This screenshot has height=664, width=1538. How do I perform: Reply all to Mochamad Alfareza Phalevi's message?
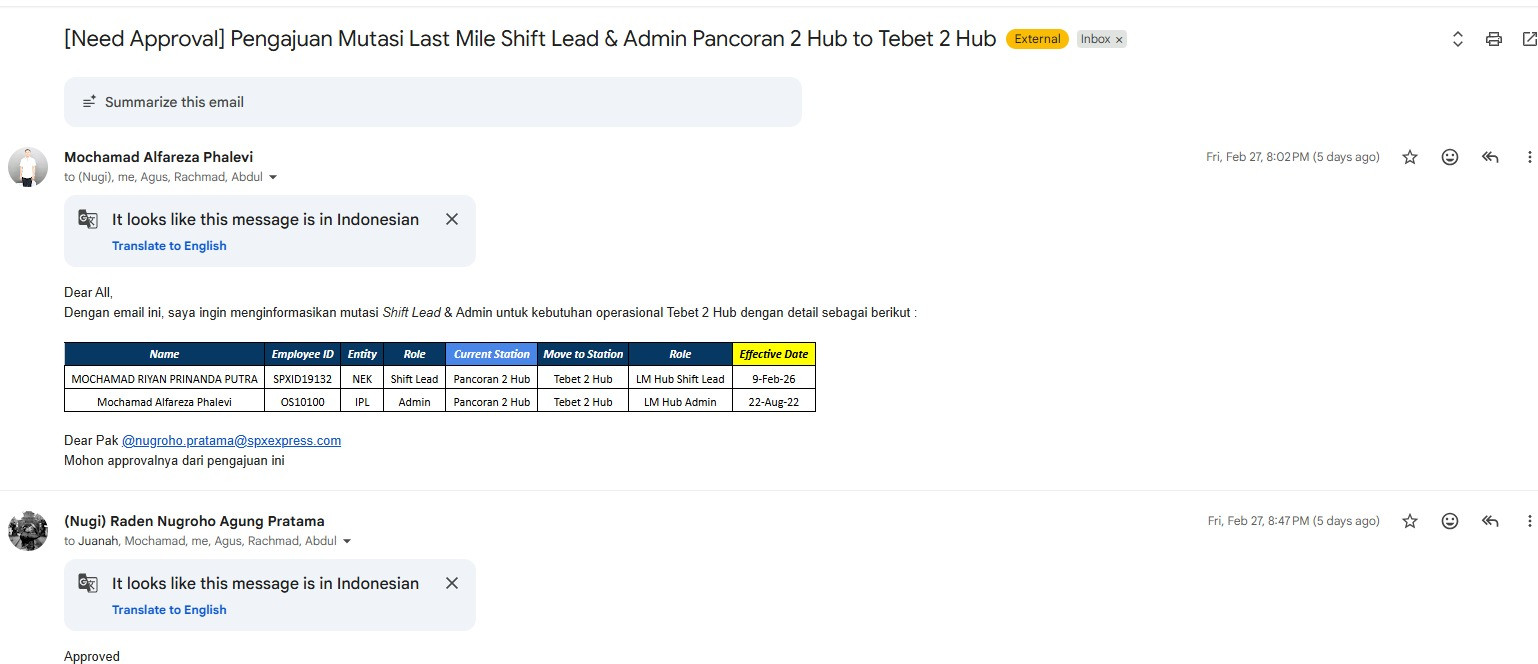pyautogui.click(x=1490, y=157)
